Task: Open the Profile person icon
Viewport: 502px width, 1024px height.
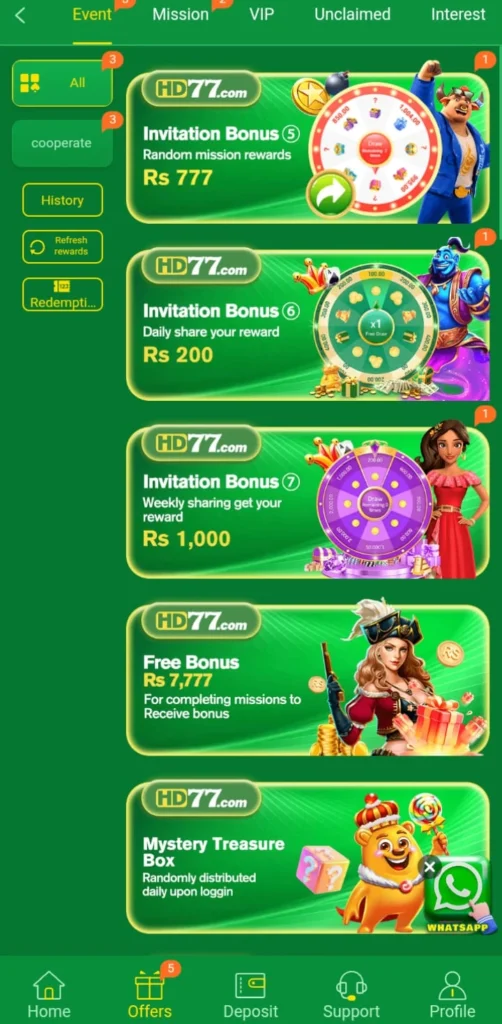Action: (x=452, y=985)
